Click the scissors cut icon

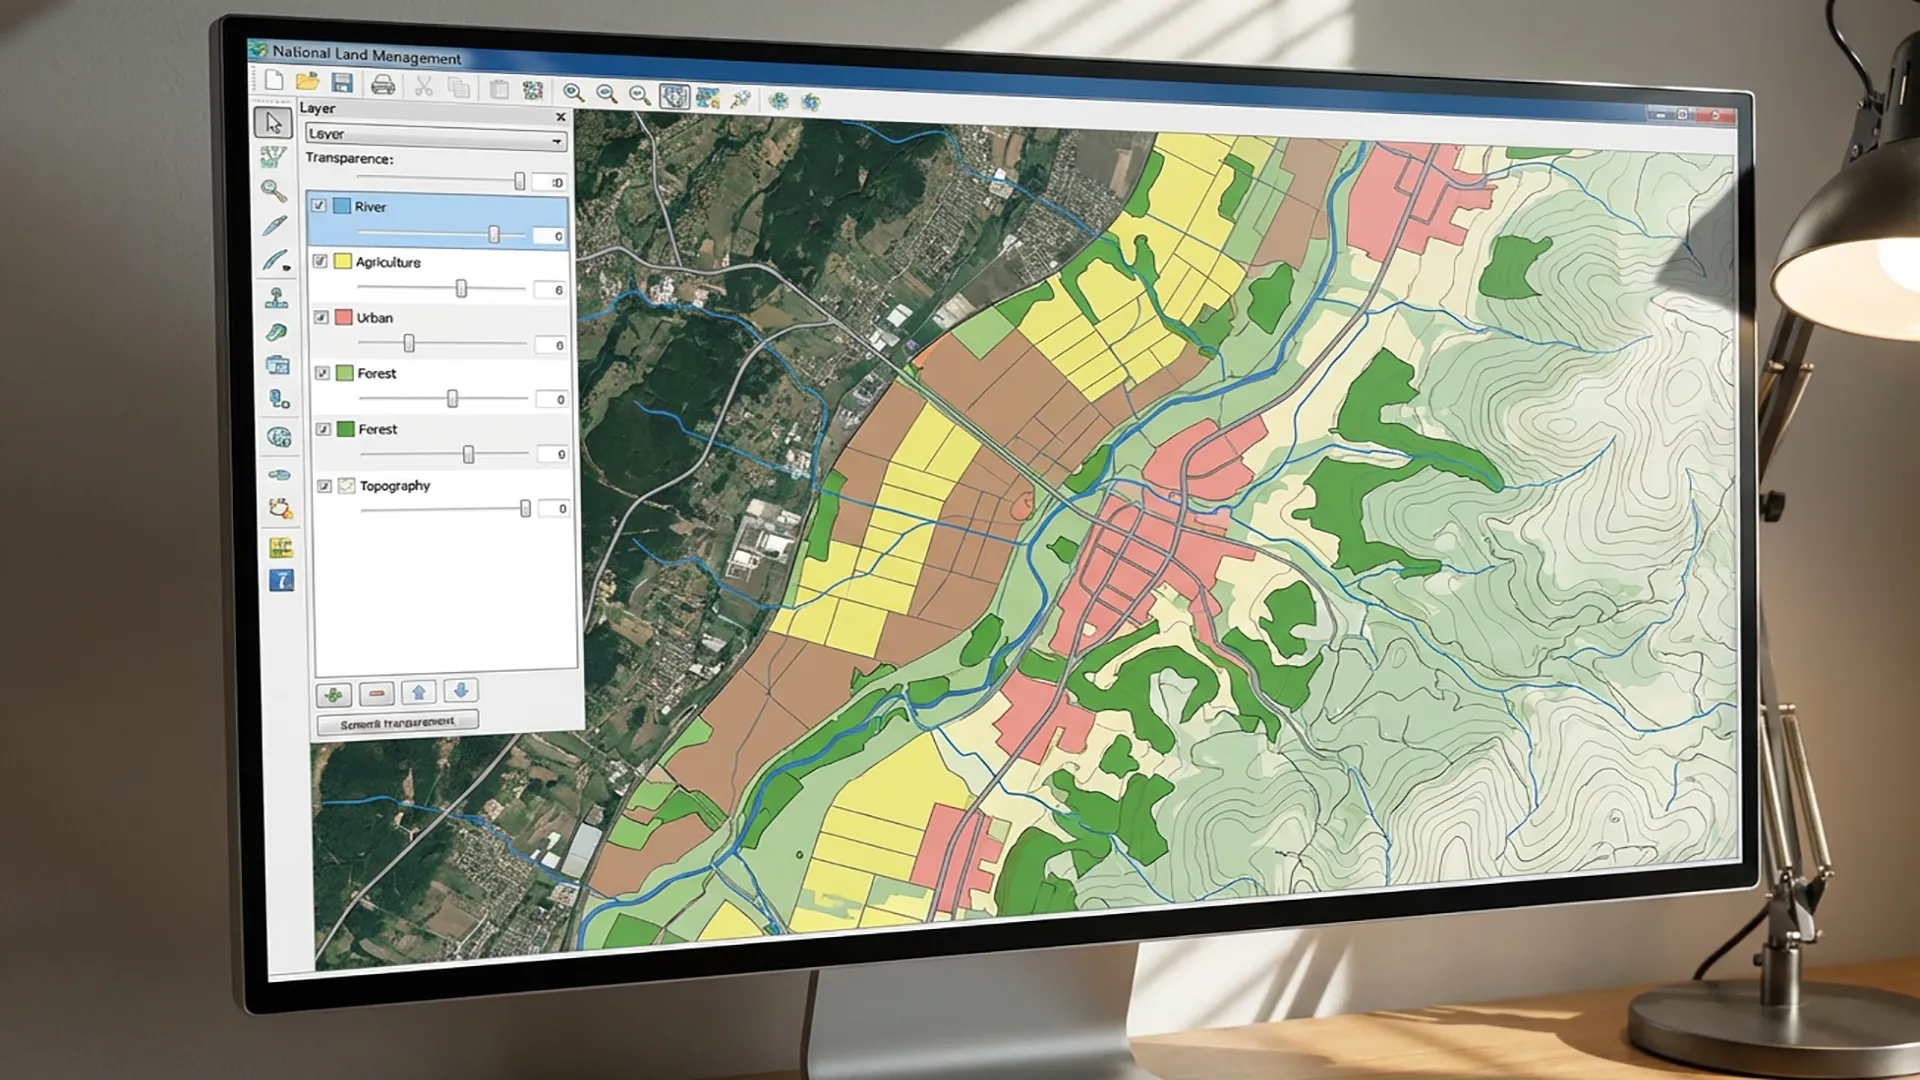(x=424, y=87)
